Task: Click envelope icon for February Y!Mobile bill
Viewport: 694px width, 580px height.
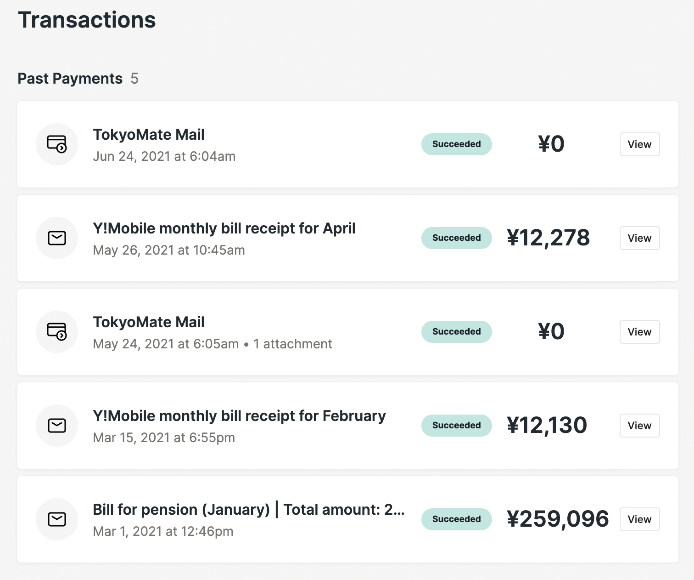Action: [57, 425]
